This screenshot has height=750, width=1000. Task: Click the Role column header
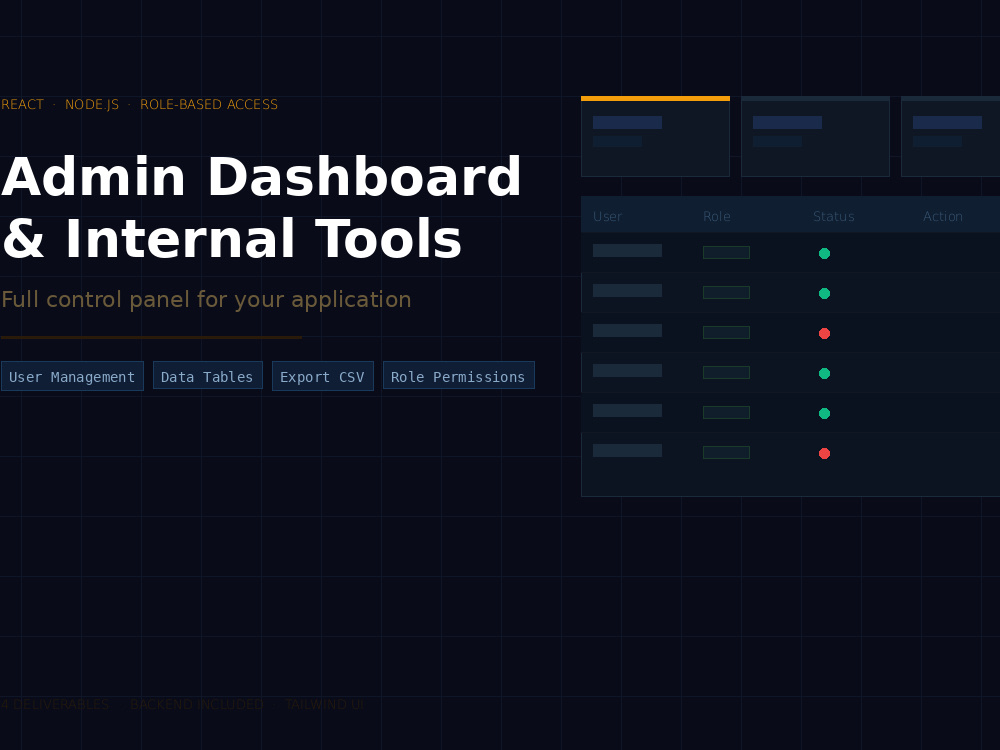717,216
